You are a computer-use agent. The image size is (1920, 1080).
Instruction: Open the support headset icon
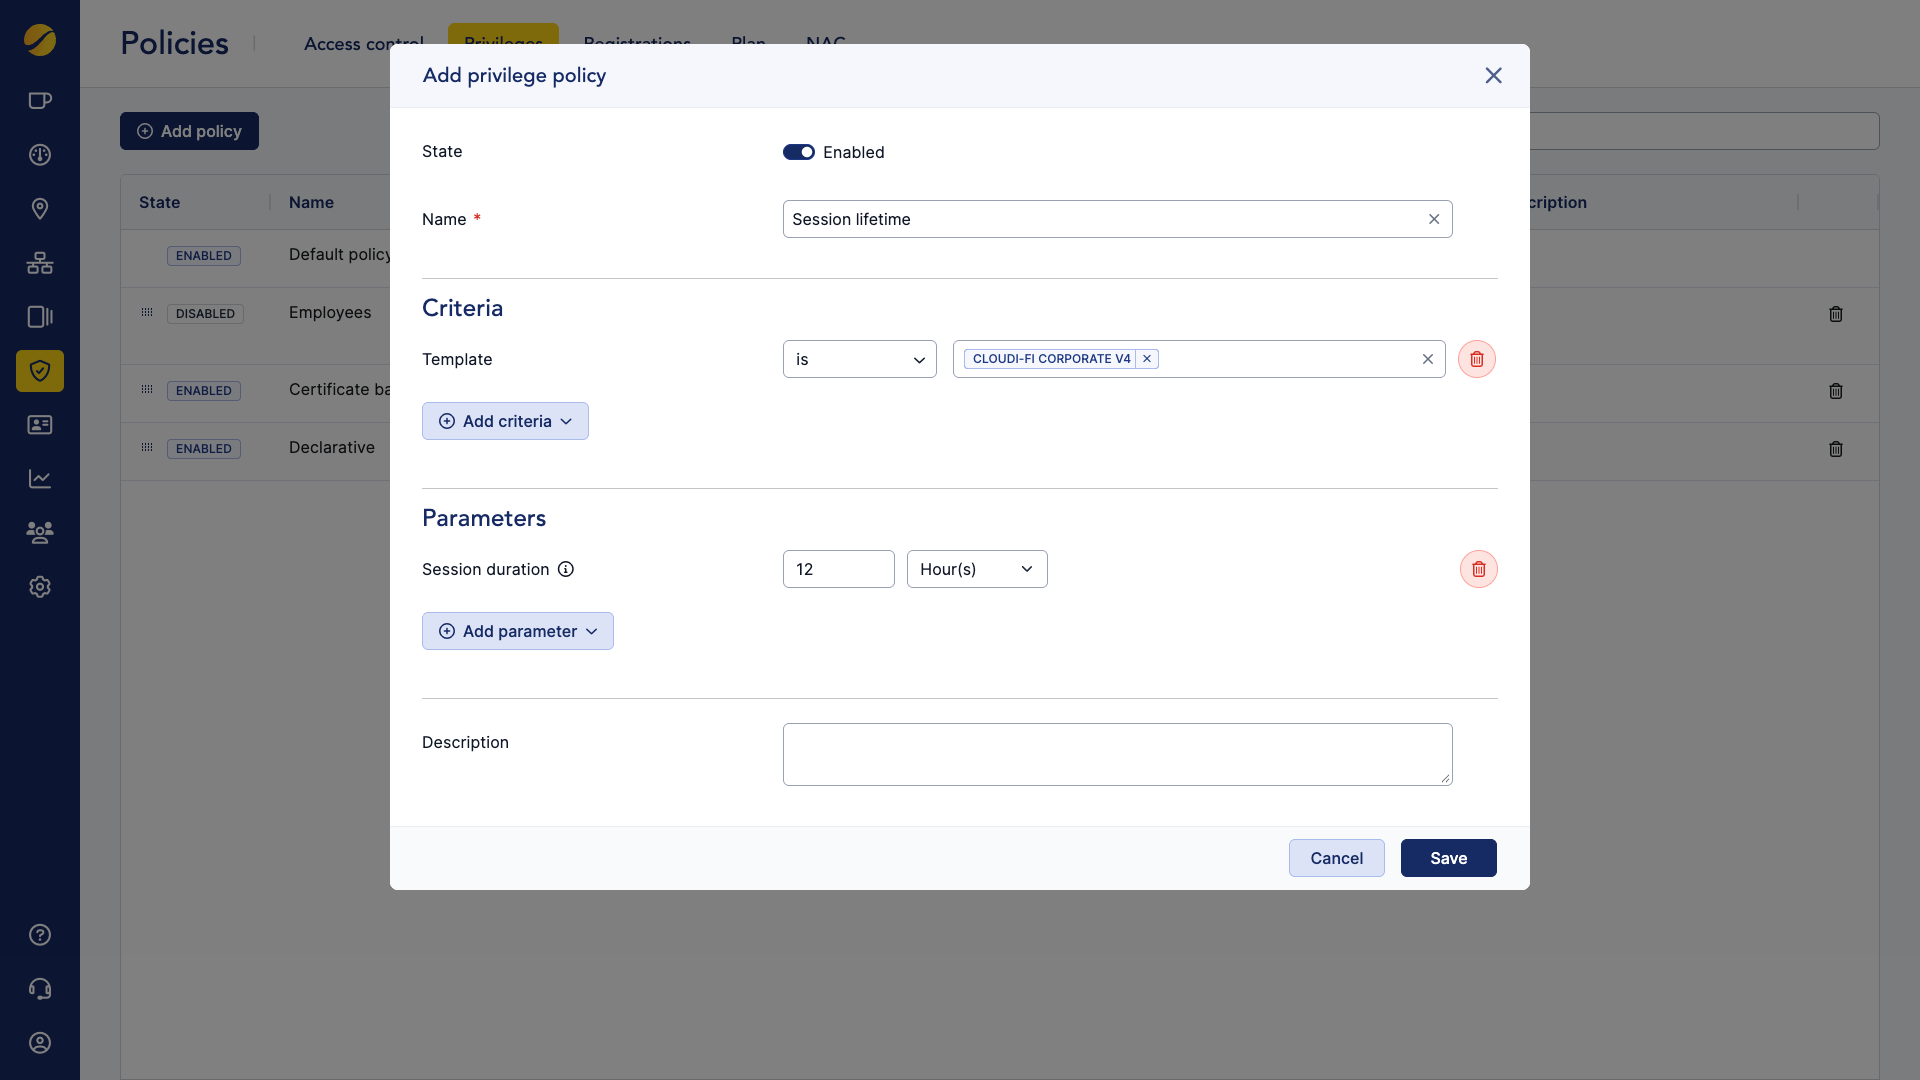click(x=40, y=989)
